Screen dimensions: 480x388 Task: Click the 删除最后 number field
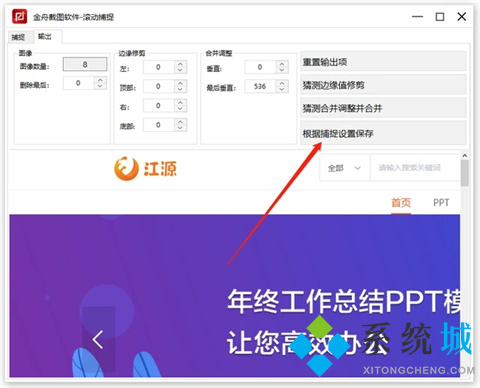coord(79,83)
